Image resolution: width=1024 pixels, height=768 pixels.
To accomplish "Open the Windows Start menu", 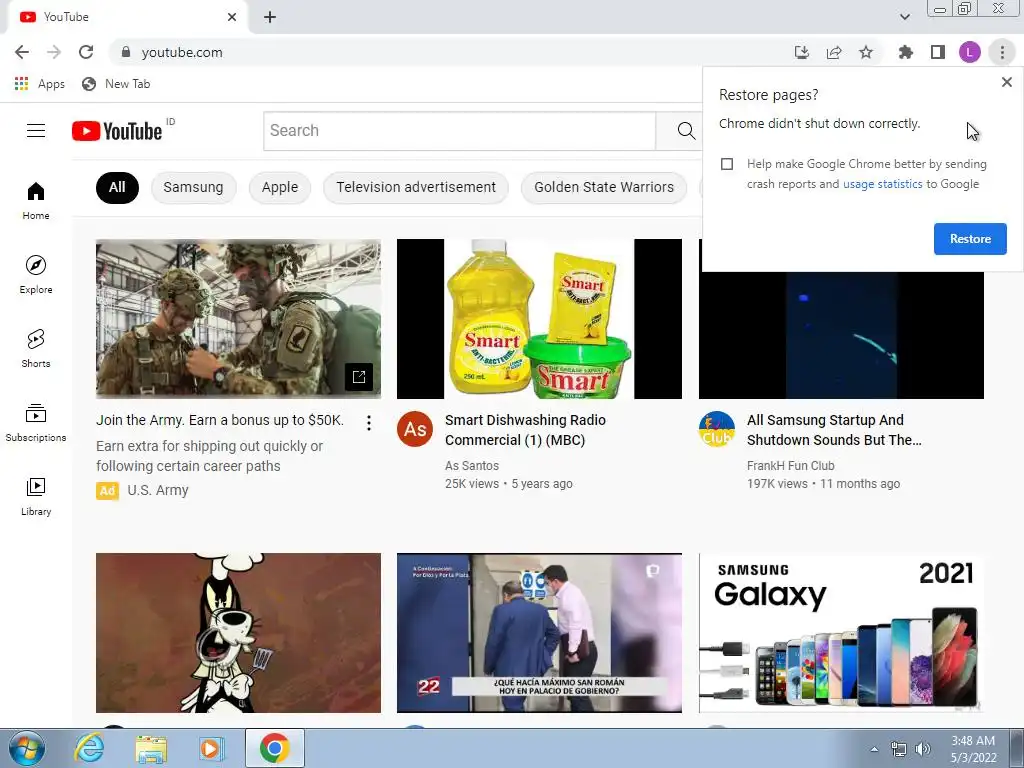I will [26, 748].
